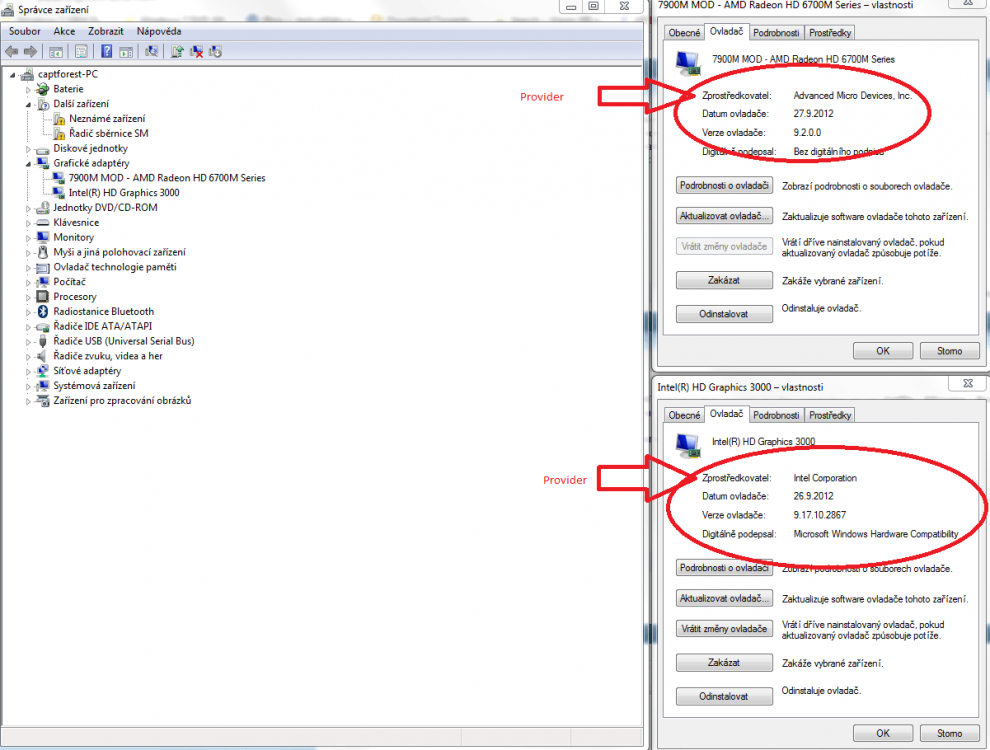
Task: Click the Radiostanice Bluetooth icon
Action: tap(43, 312)
